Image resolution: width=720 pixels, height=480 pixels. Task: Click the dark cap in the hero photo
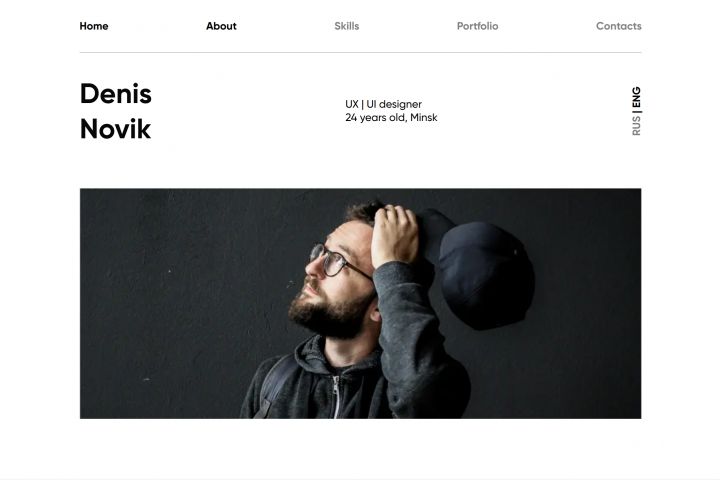click(x=482, y=271)
